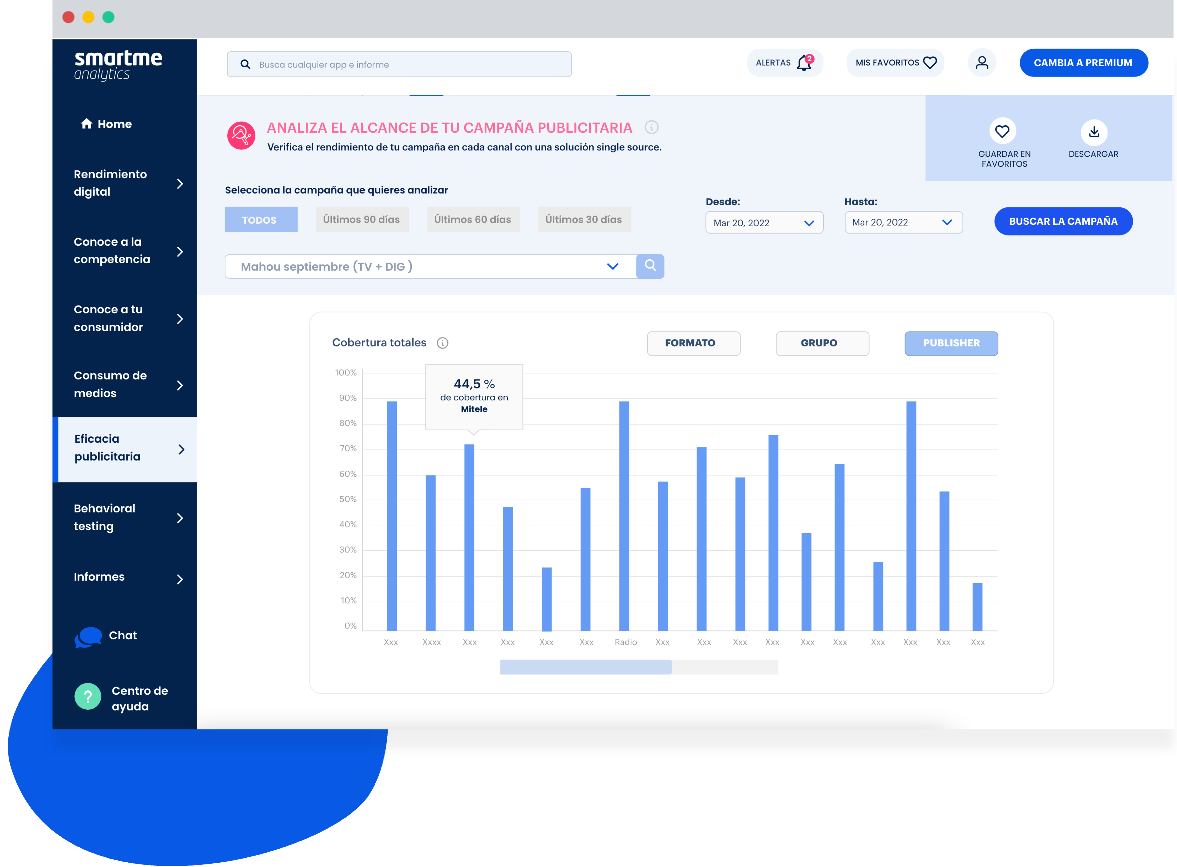Go to Home in the sidebar
Viewport: 1177px width, 867px height.
pos(106,124)
